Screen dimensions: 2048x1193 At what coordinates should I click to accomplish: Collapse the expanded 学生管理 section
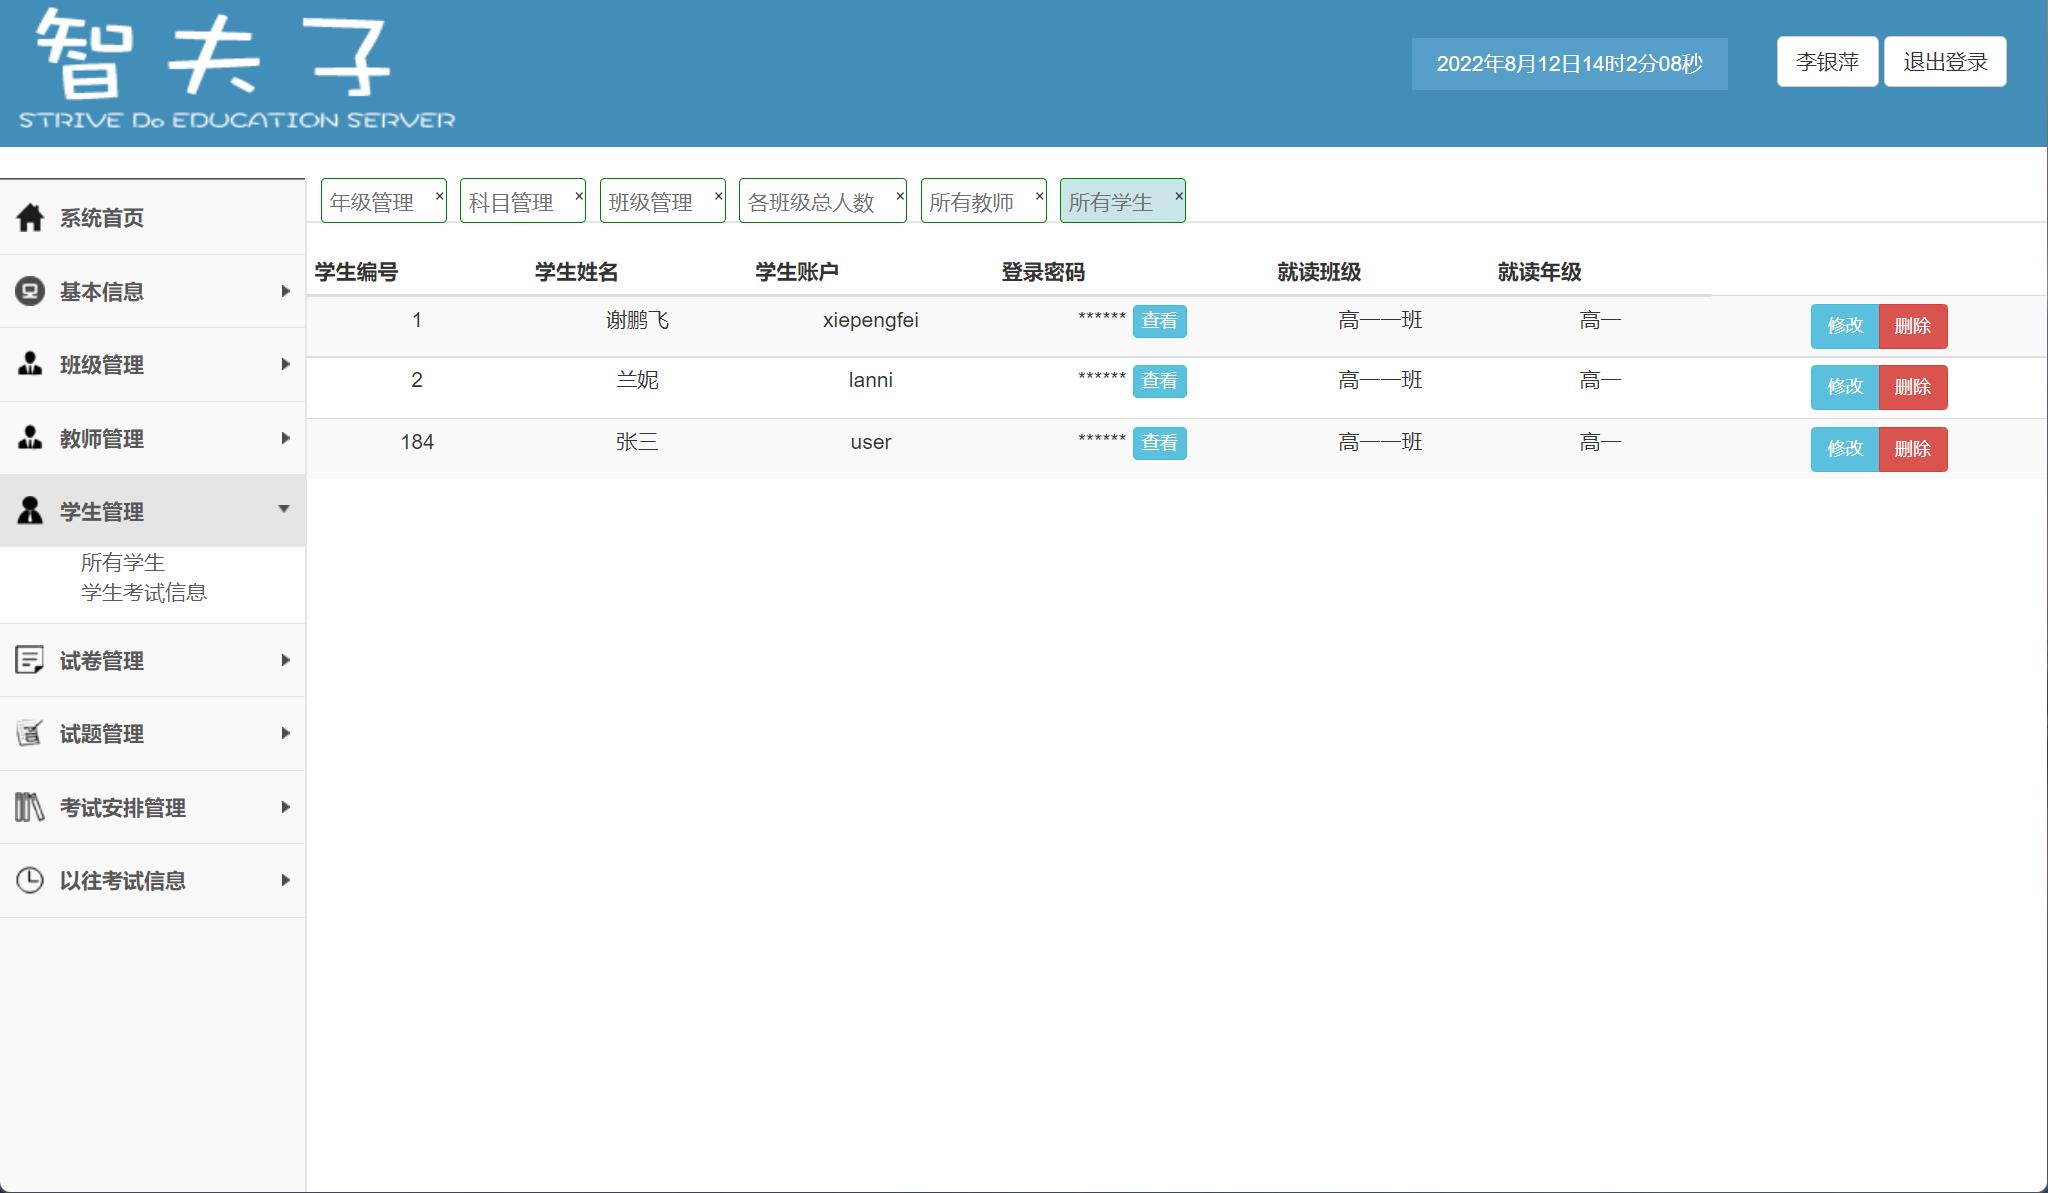tap(286, 510)
